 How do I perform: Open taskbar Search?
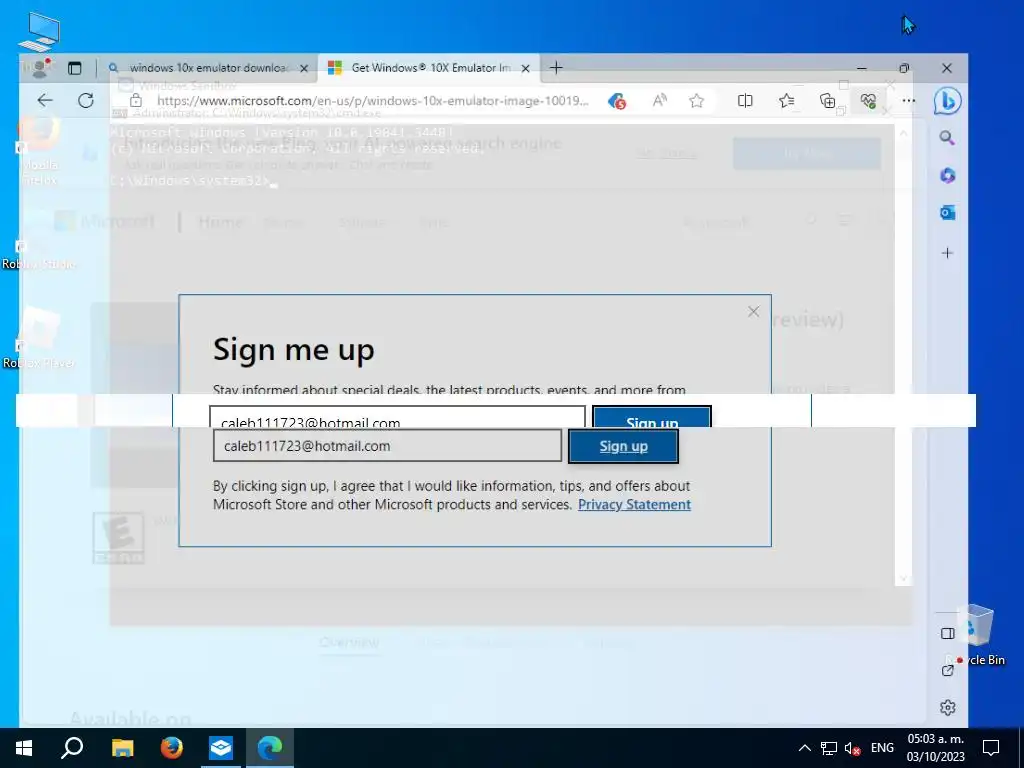[72, 748]
